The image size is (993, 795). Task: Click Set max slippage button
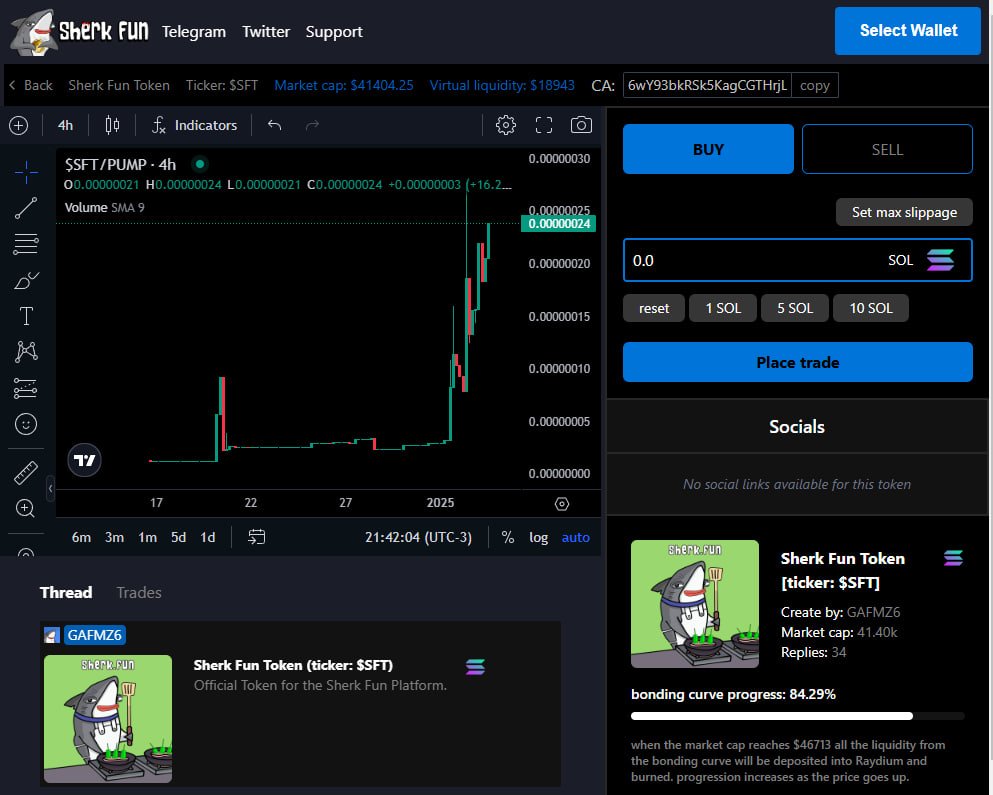[x=904, y=212]
